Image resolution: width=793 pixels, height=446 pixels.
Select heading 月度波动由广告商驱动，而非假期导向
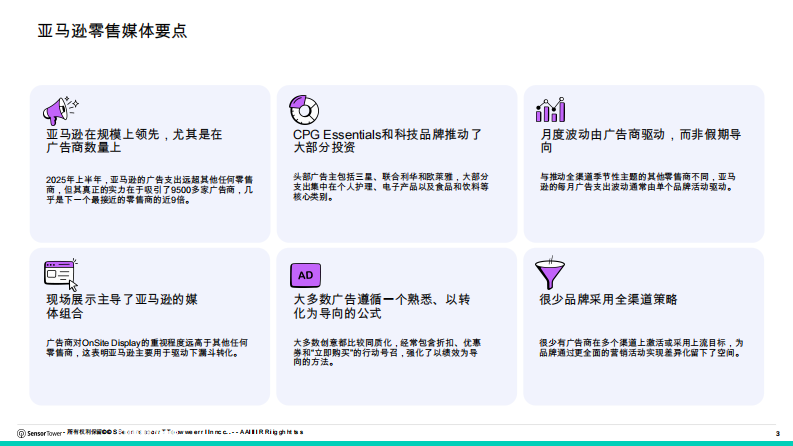click(640, 141)
